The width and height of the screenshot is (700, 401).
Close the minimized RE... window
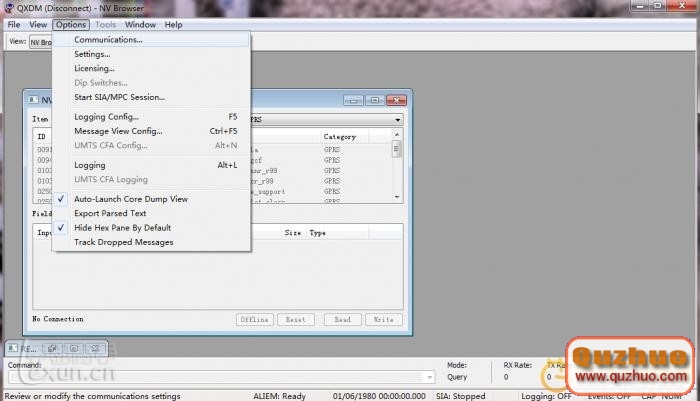95,348
